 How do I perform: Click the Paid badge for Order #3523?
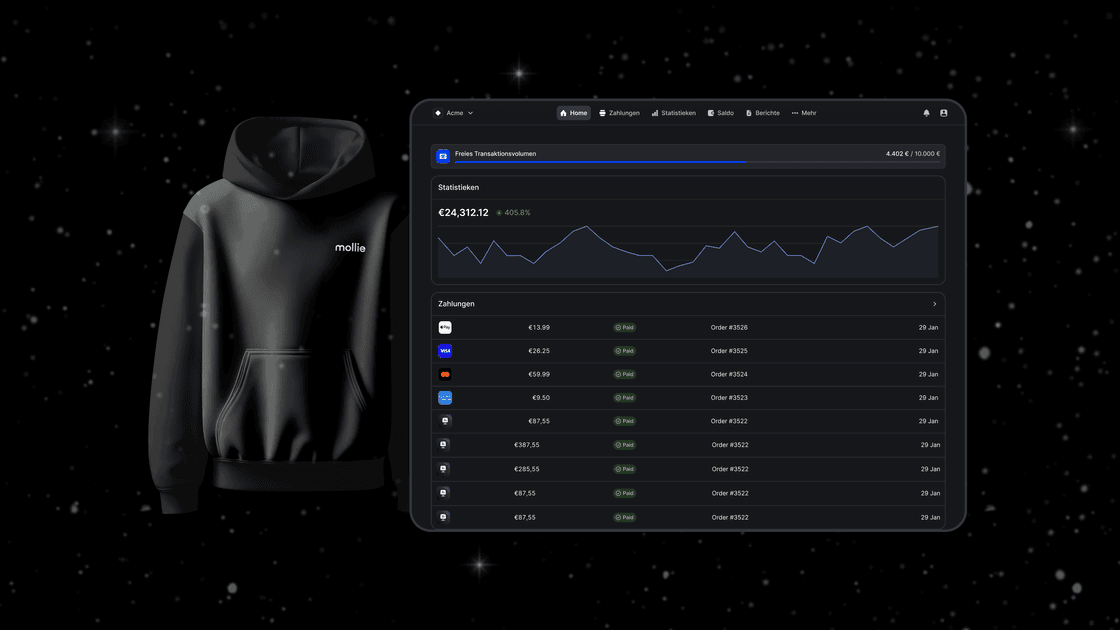tap(624, 398)
